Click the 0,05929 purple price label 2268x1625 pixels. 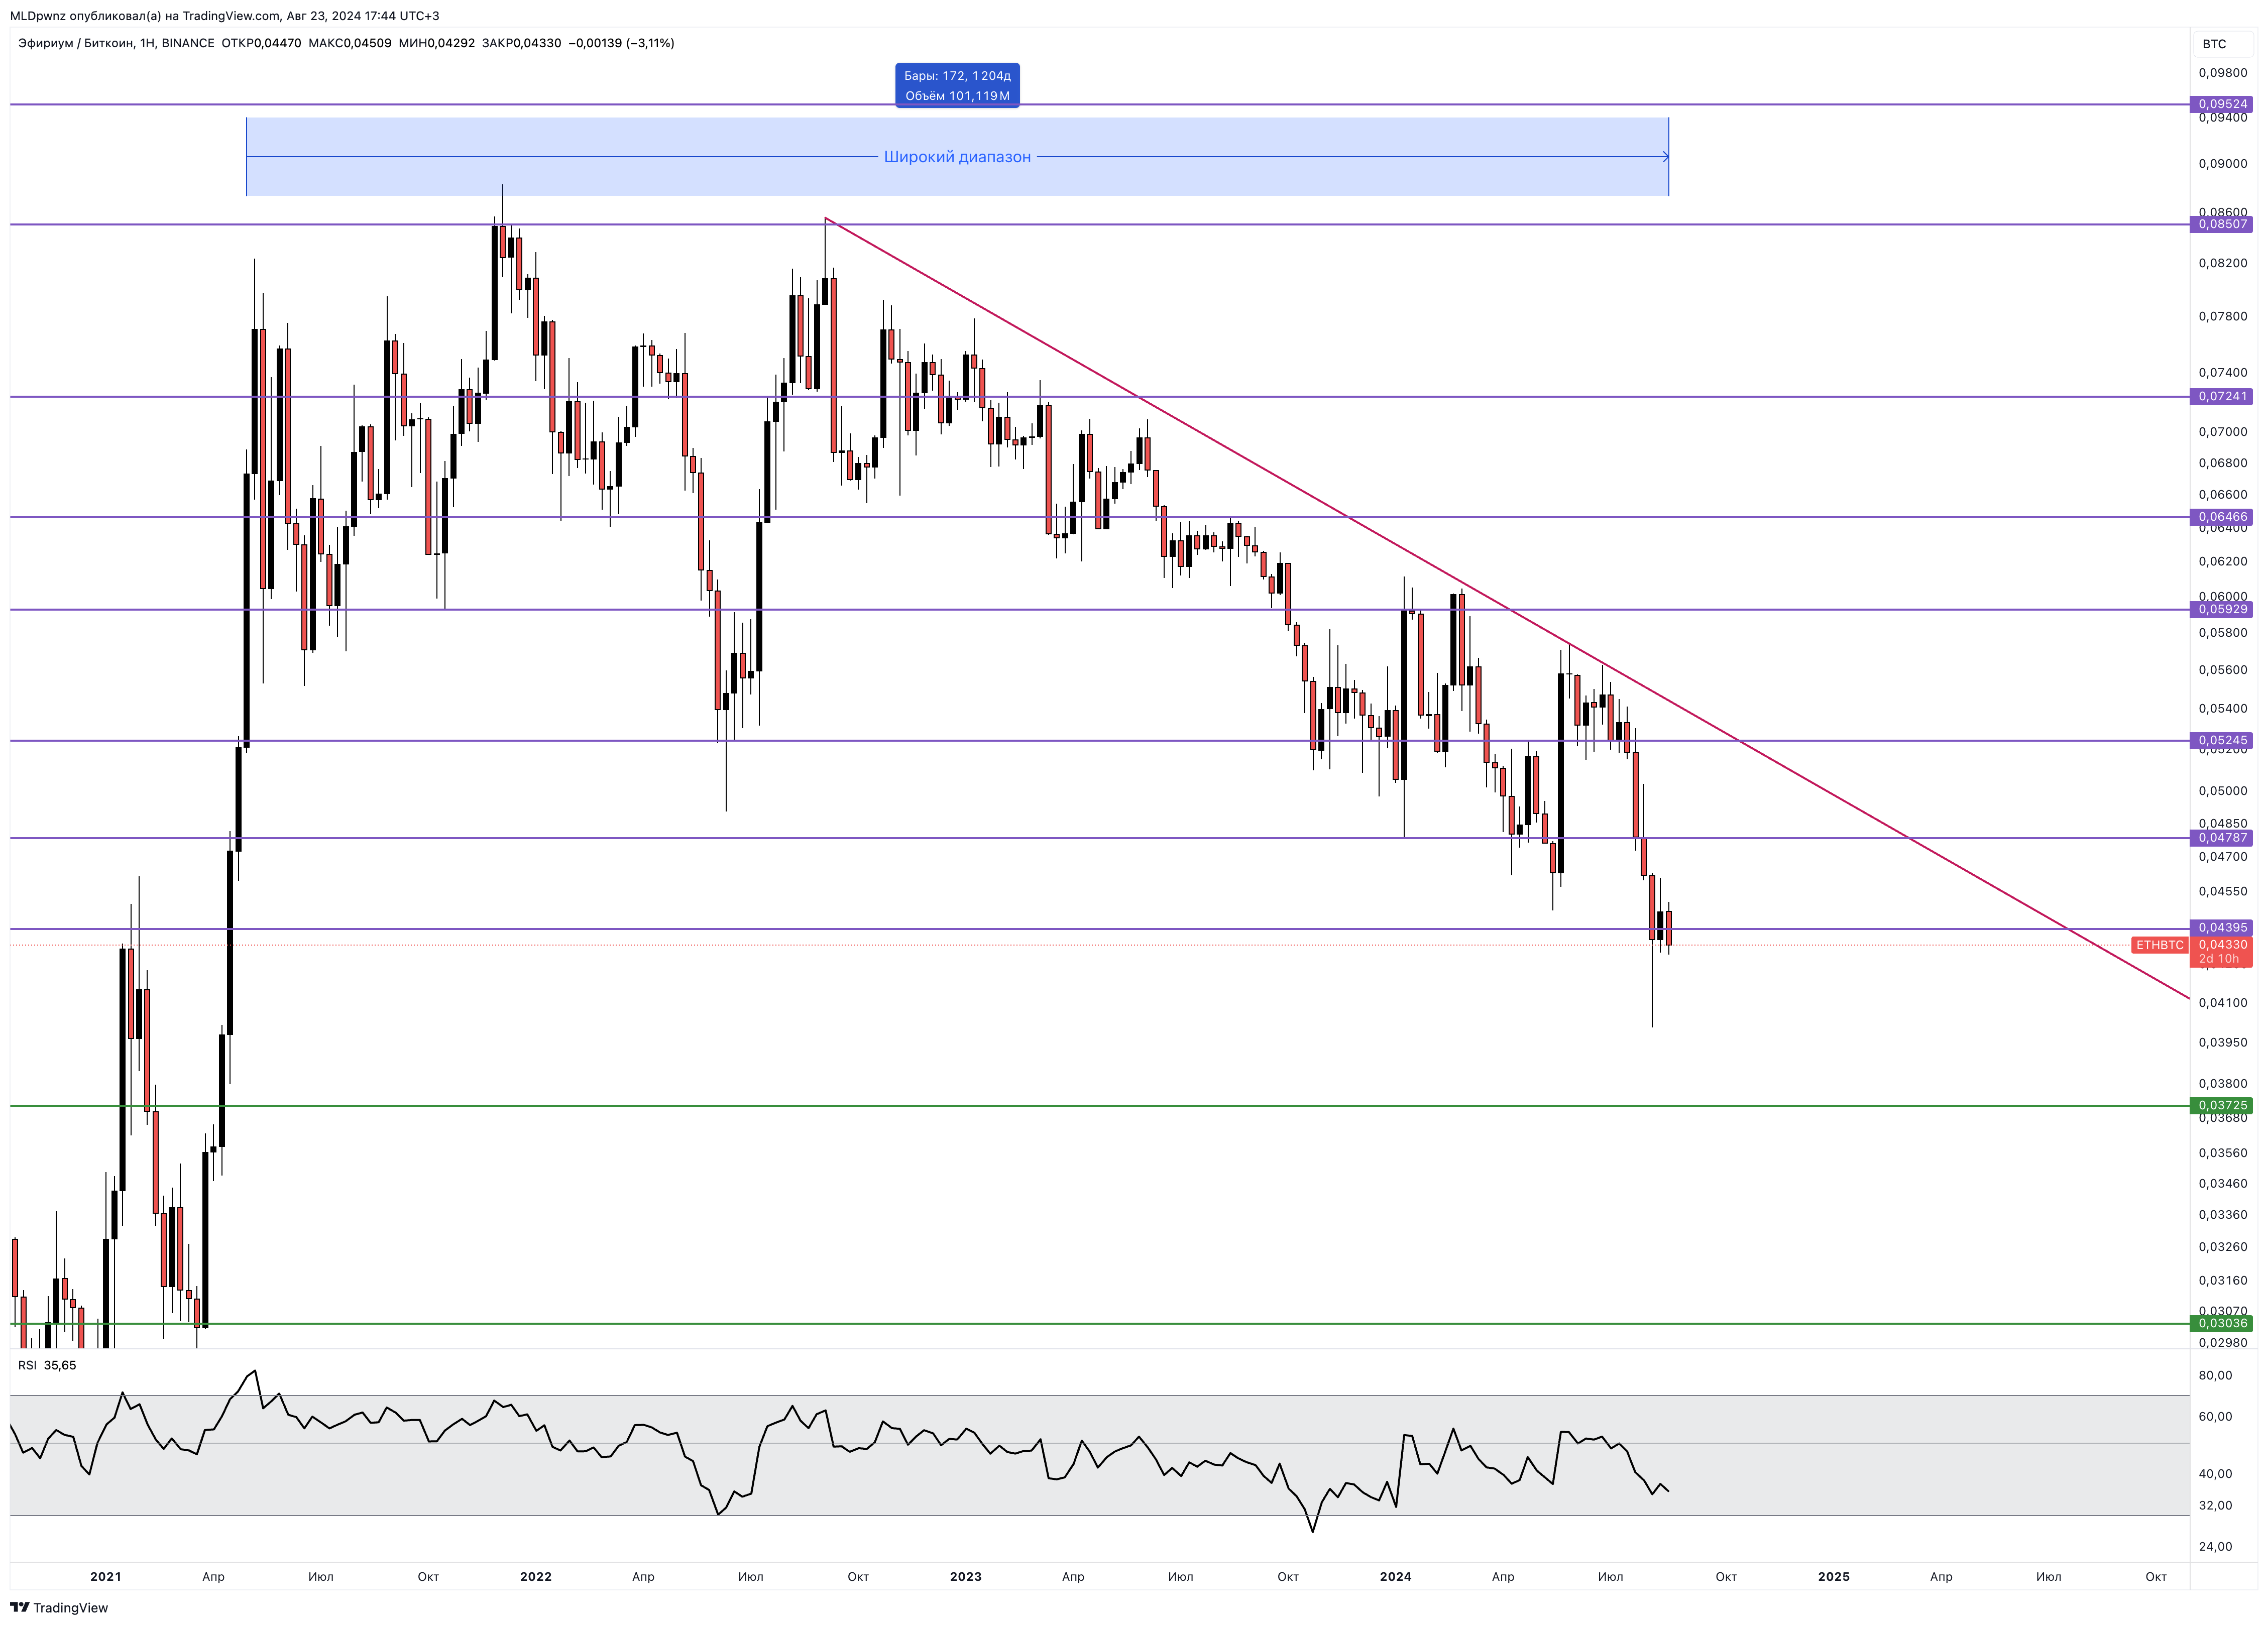pos(2222,609)
